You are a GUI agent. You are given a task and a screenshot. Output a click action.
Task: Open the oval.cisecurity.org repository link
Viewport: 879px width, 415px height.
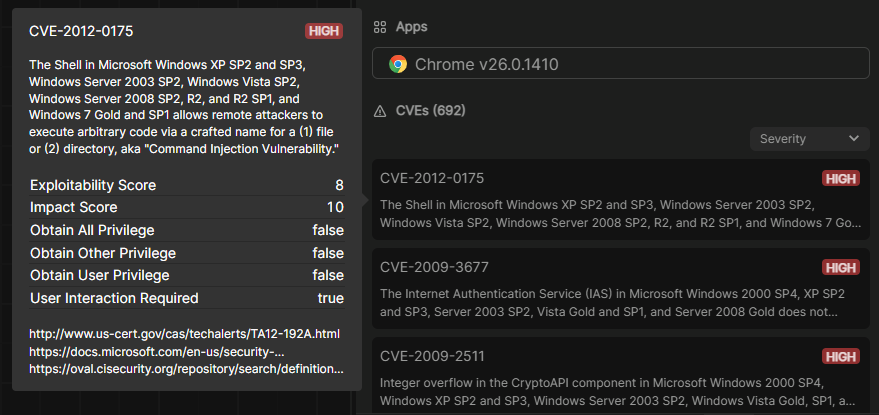(x=186, y=369)
